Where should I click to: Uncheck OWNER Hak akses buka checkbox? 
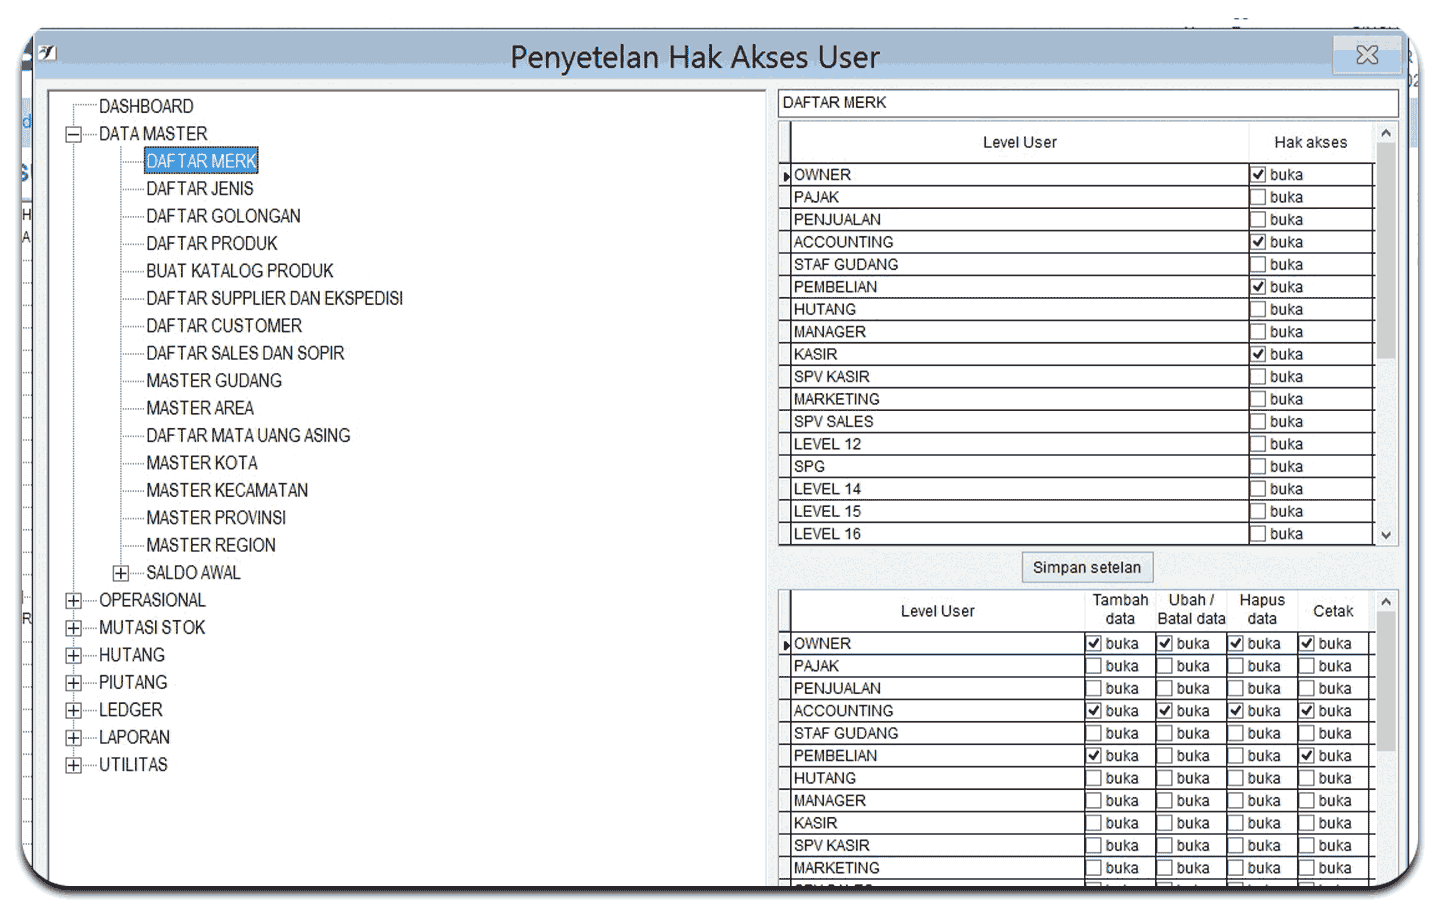click(1258, 175)
